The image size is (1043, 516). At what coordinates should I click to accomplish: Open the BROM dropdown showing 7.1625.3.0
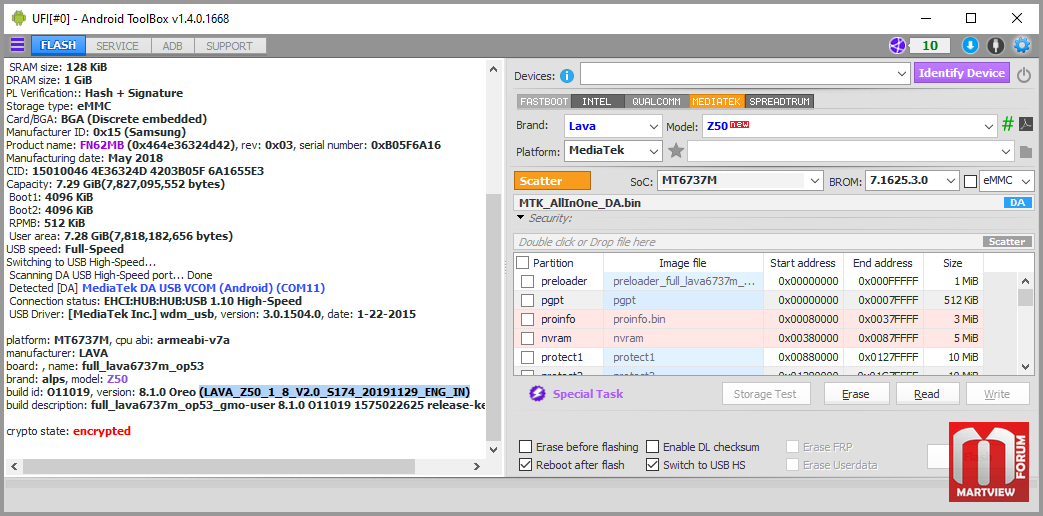click(x=911, y=180)
